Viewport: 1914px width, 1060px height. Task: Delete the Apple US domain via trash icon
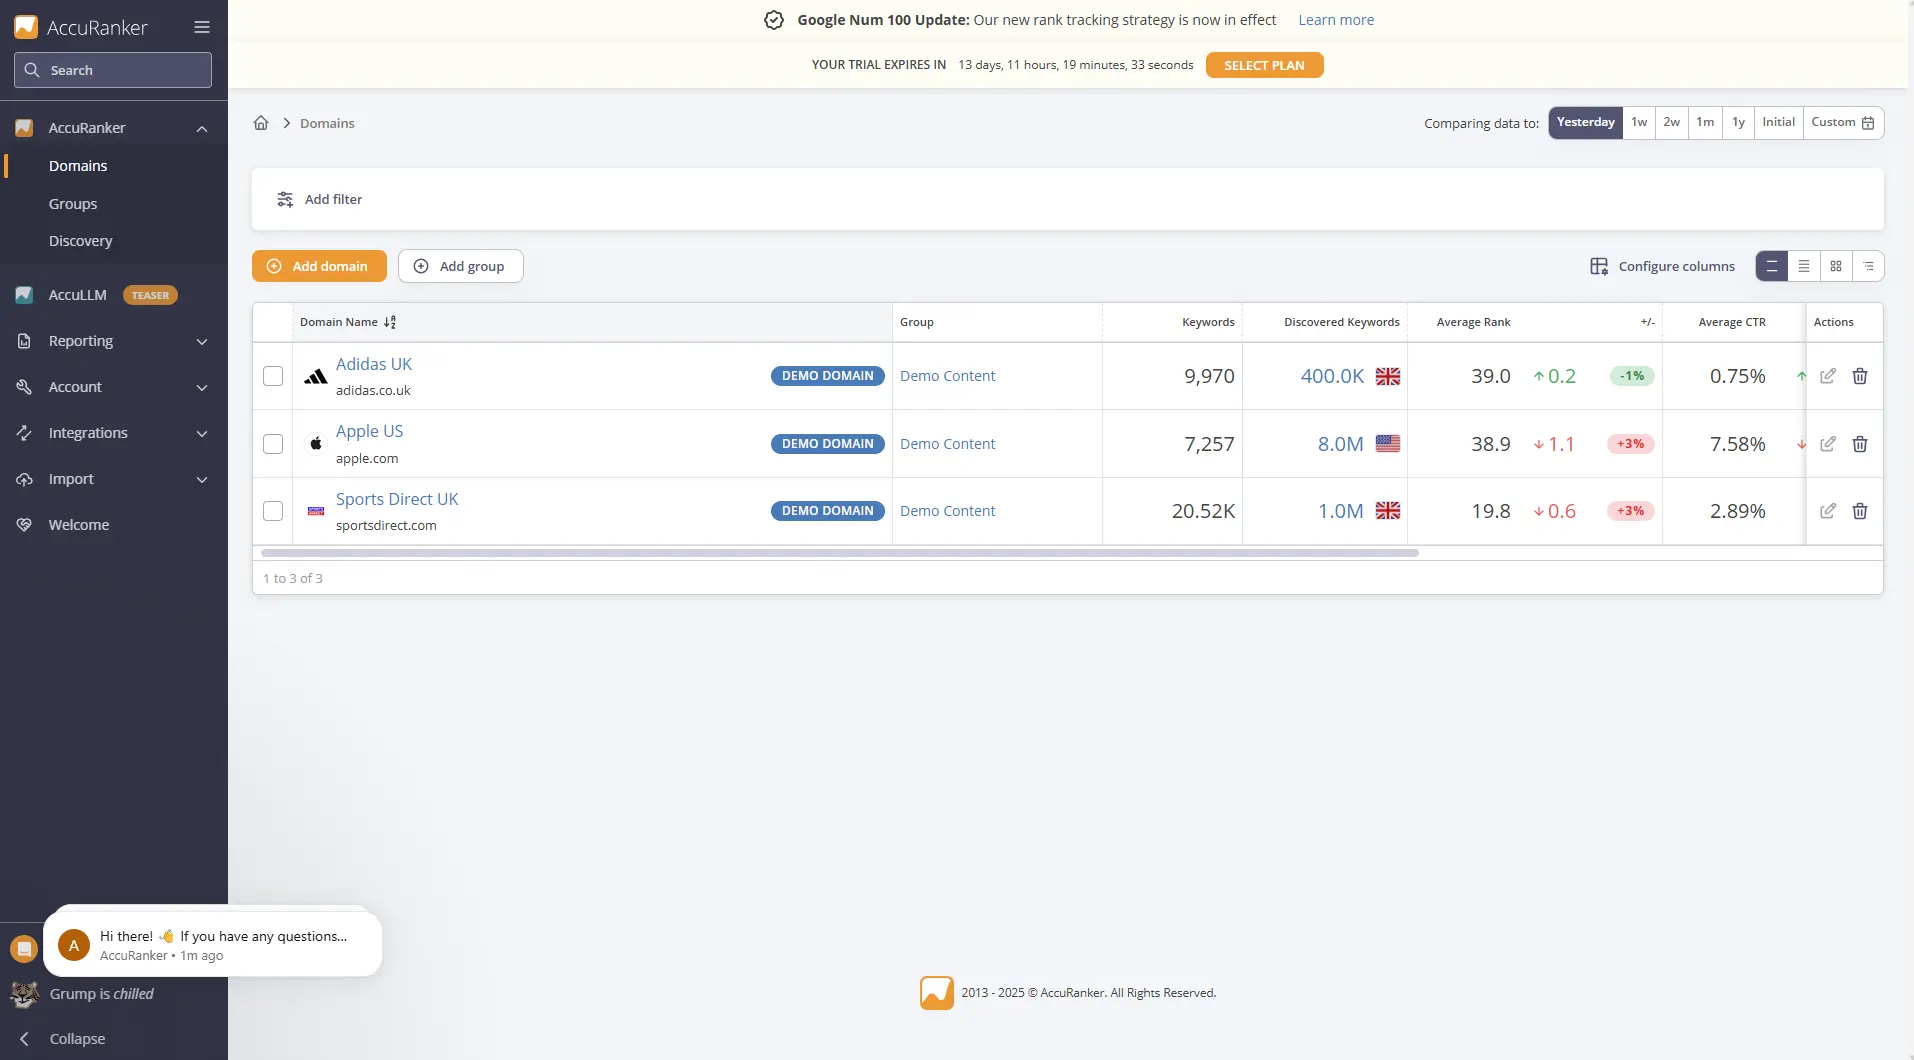pos(1859,444)
